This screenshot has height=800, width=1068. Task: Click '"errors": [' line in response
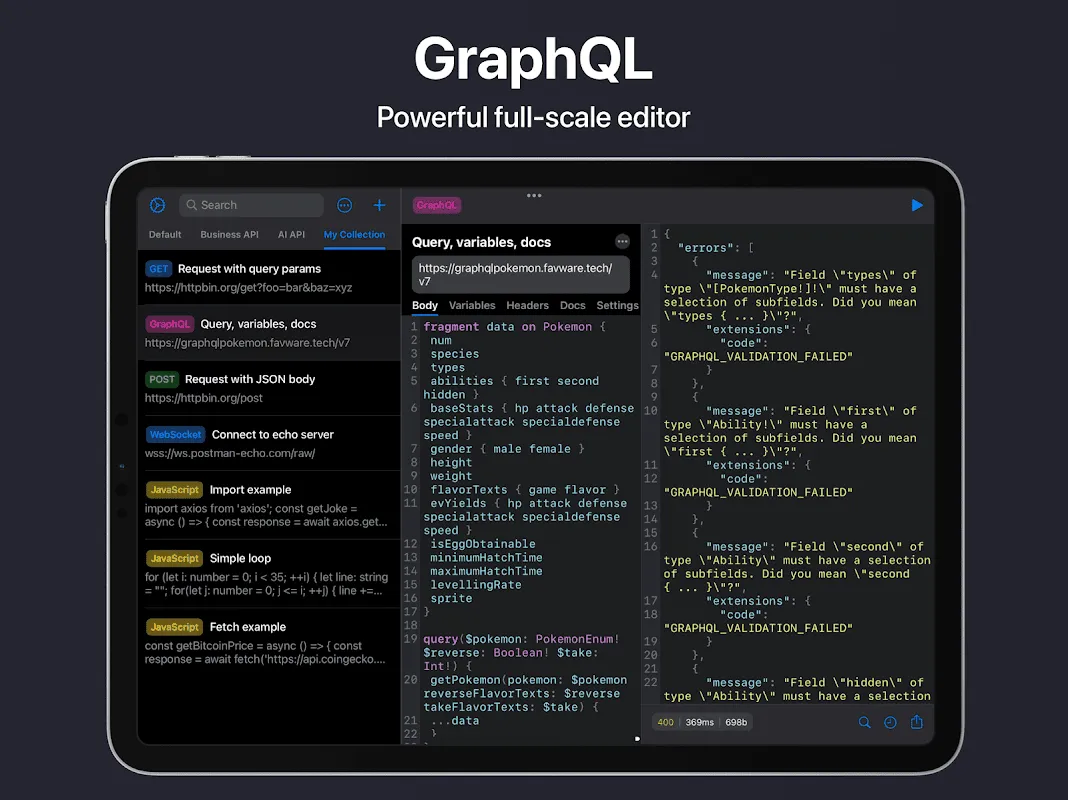pyautogui.click(x=715, y=248)
